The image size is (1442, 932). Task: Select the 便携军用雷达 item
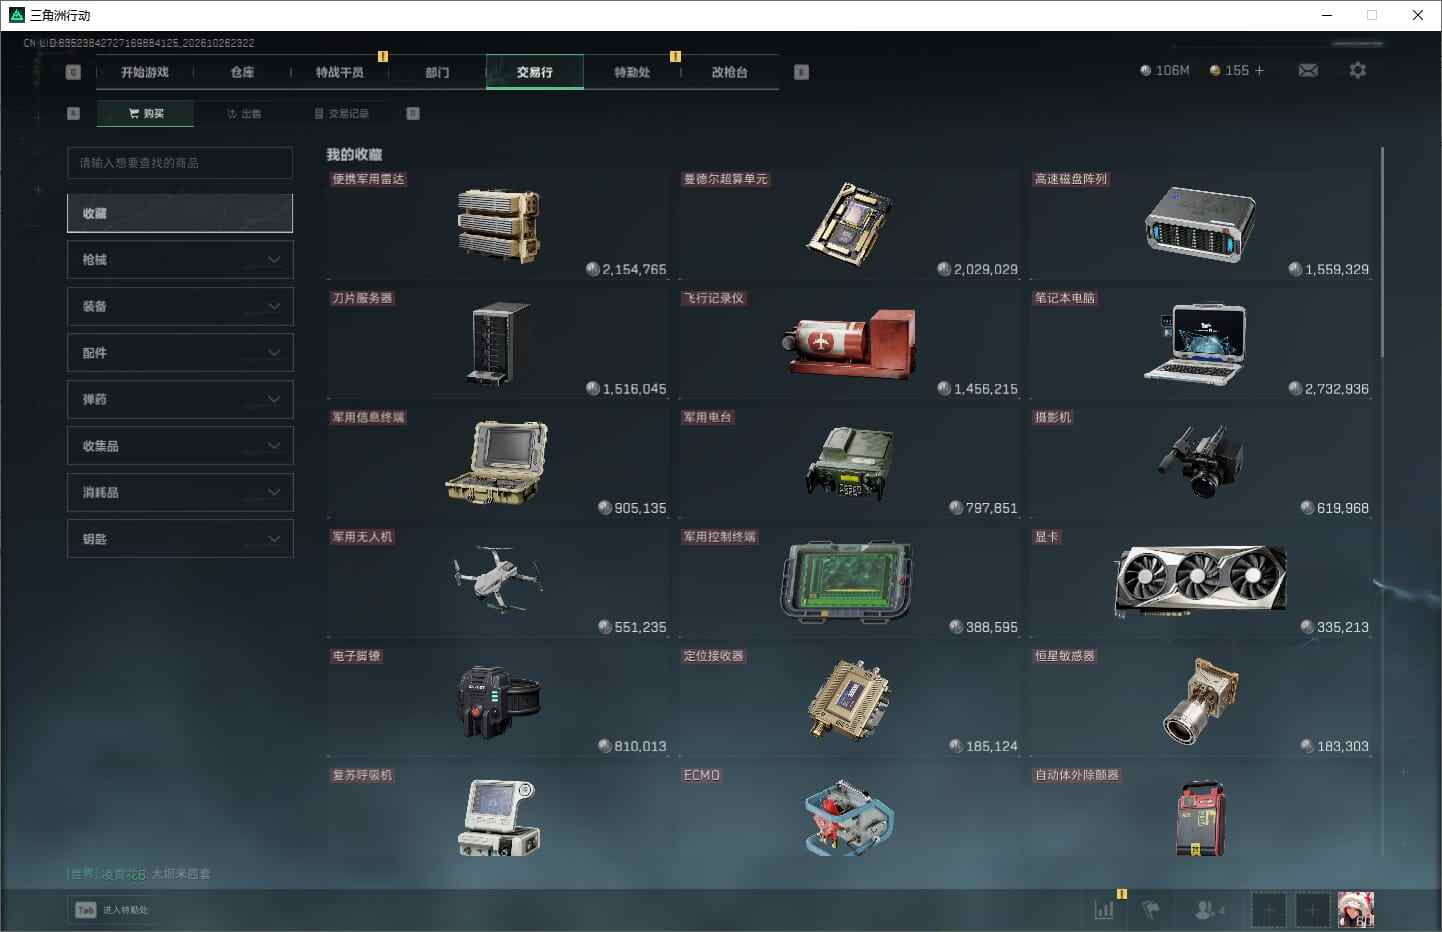coord(497,225)
